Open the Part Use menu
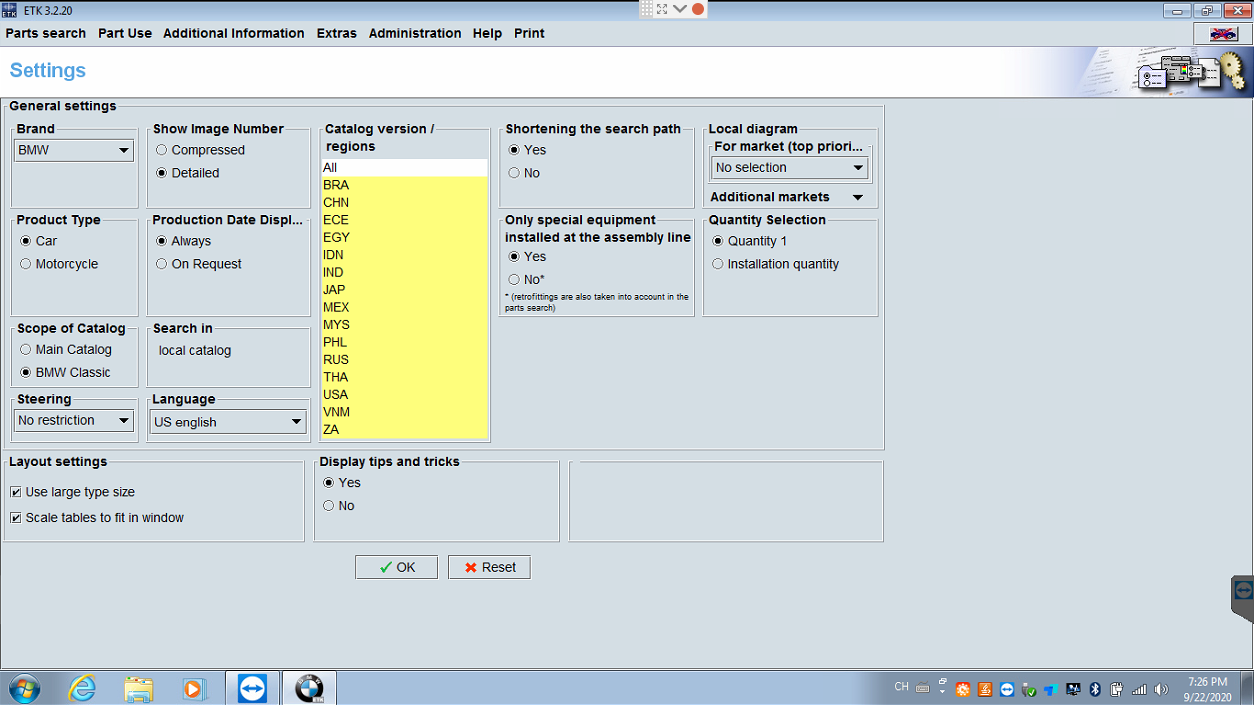 (x=125, y=33)
